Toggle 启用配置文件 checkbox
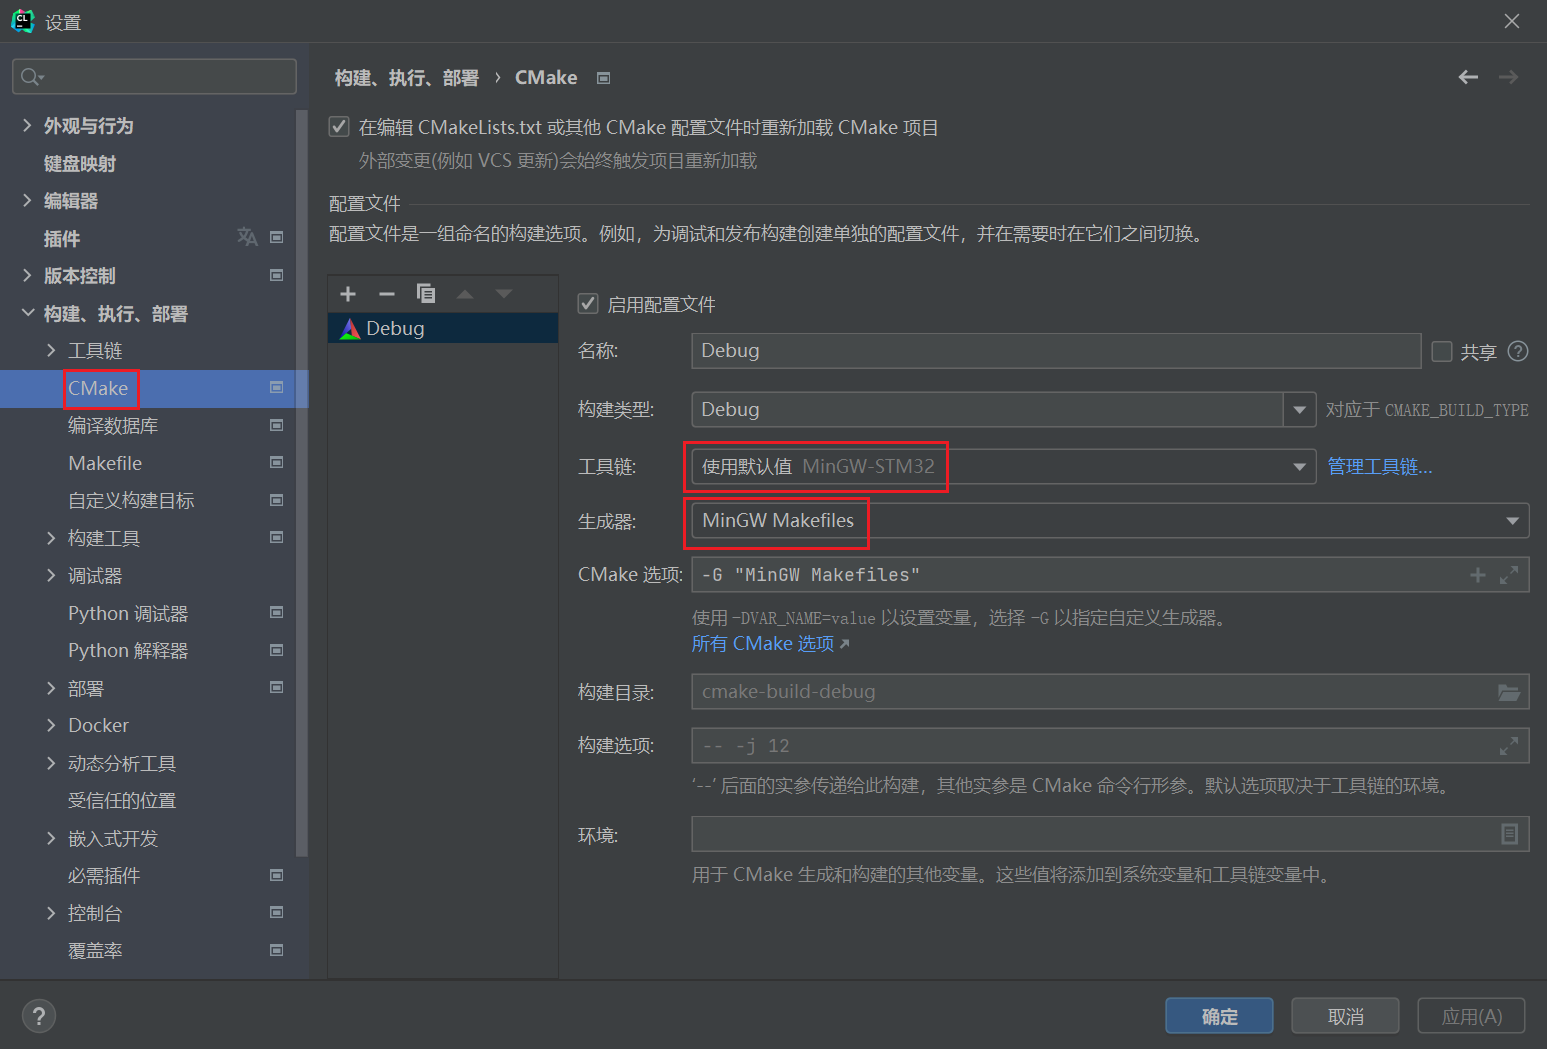This screenshot has height=1049, width=1547. click(588, 304)
